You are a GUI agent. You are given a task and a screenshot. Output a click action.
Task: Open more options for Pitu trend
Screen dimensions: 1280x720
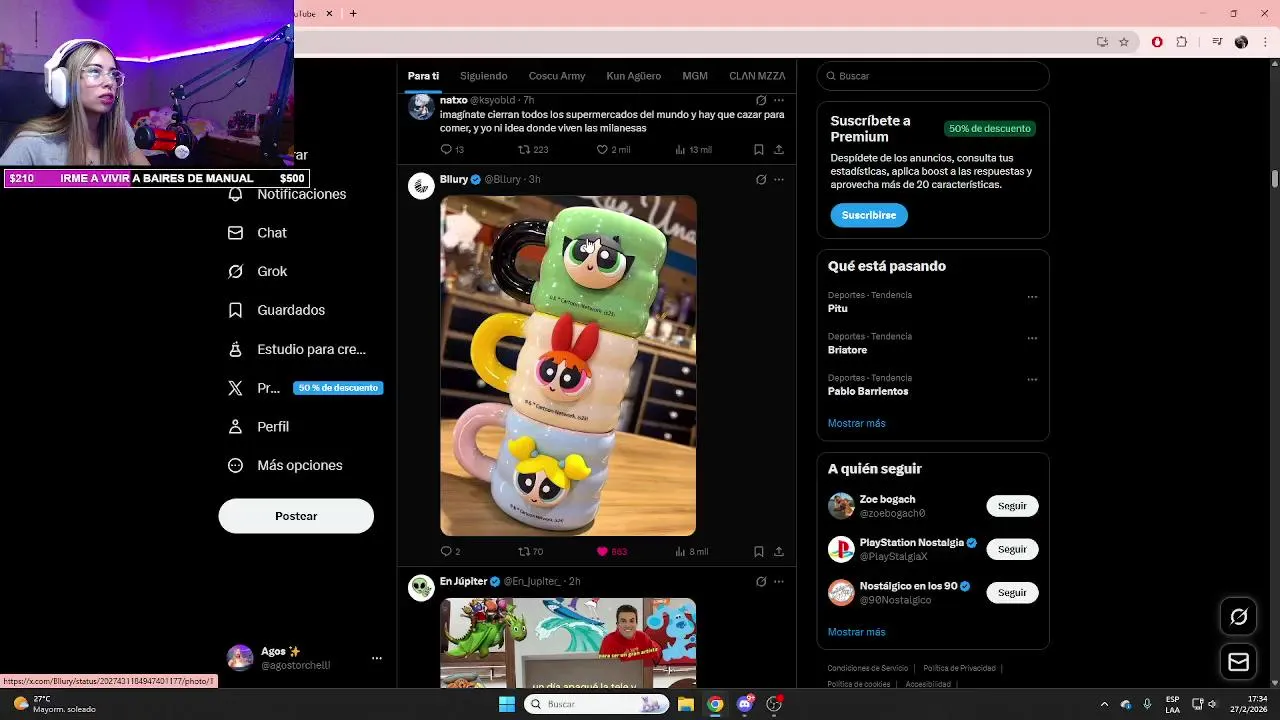click(1032, 297)
